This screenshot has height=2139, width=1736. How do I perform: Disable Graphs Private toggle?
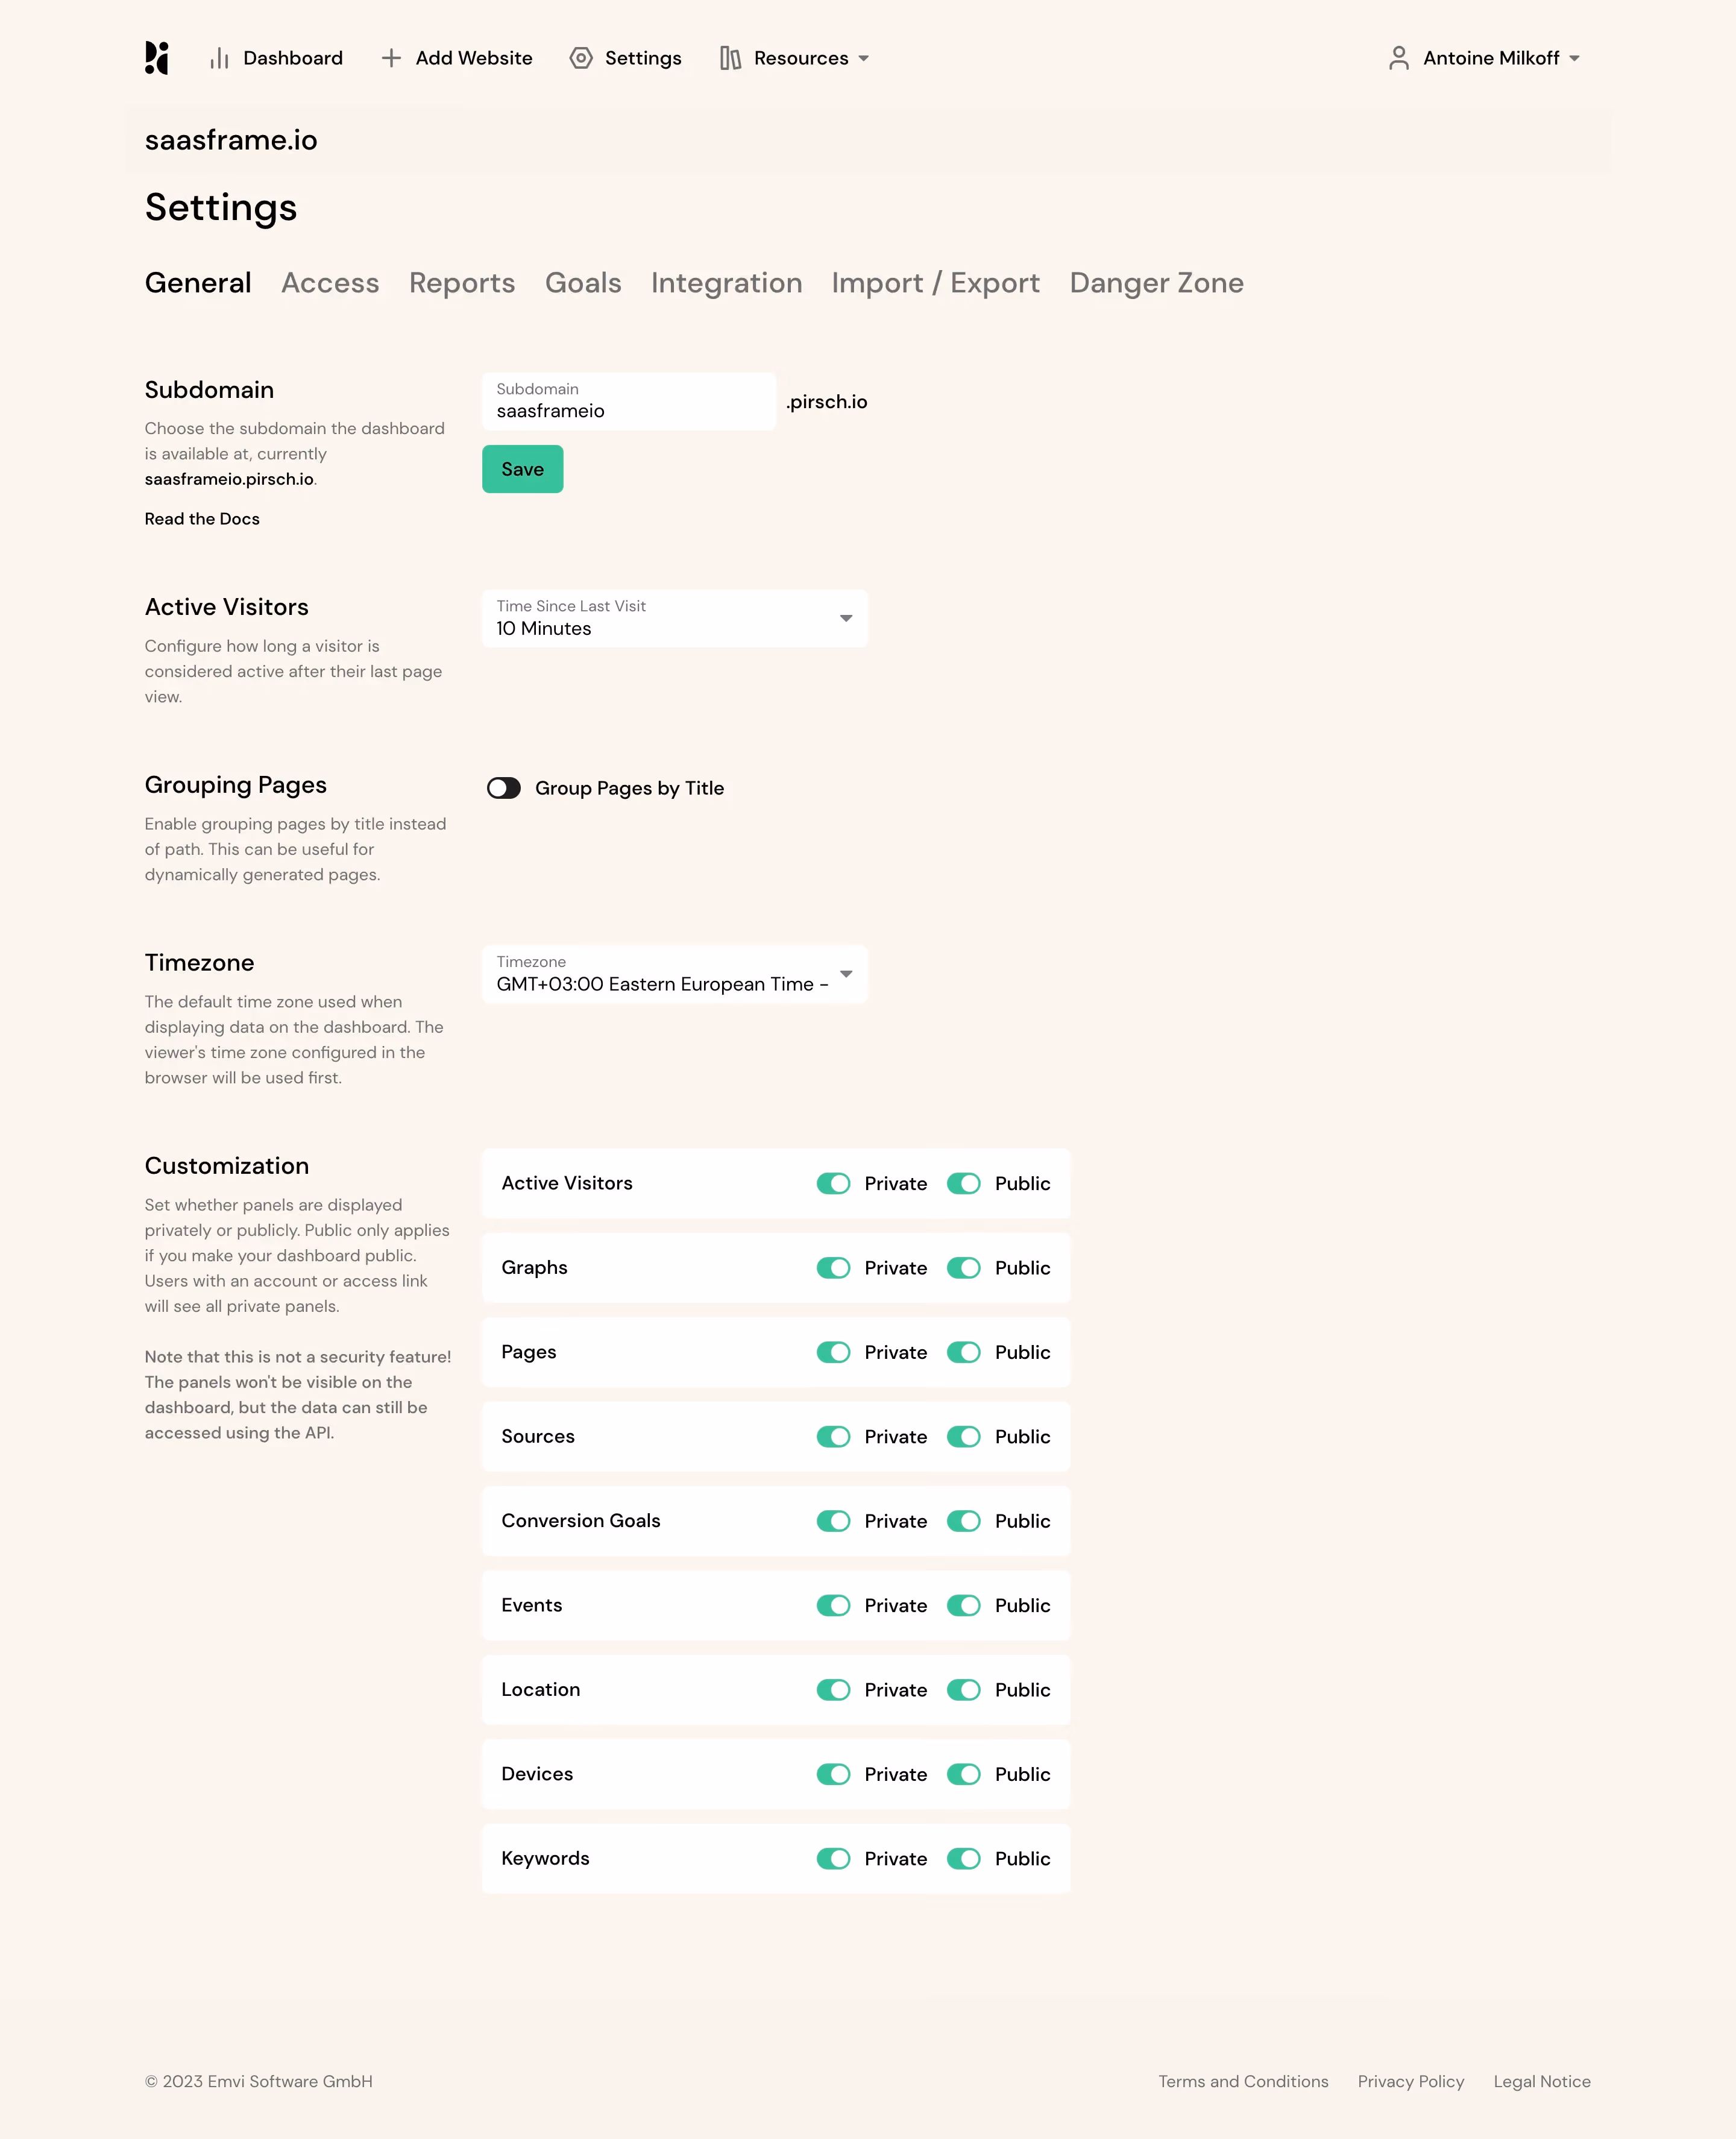(833, 1268)
